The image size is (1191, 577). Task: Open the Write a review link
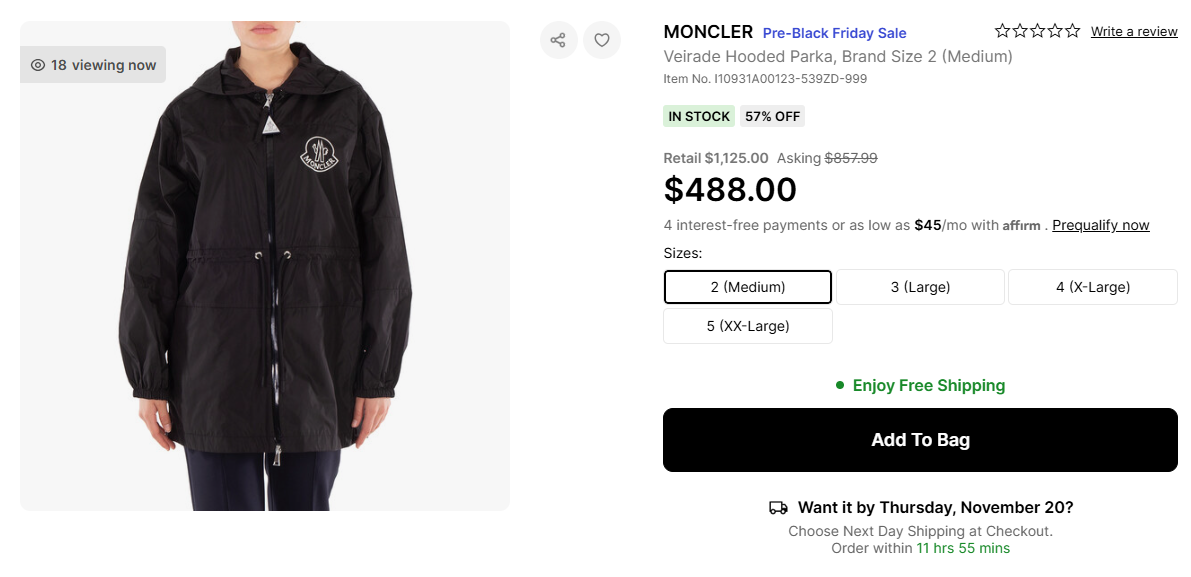click(1134, 31)
